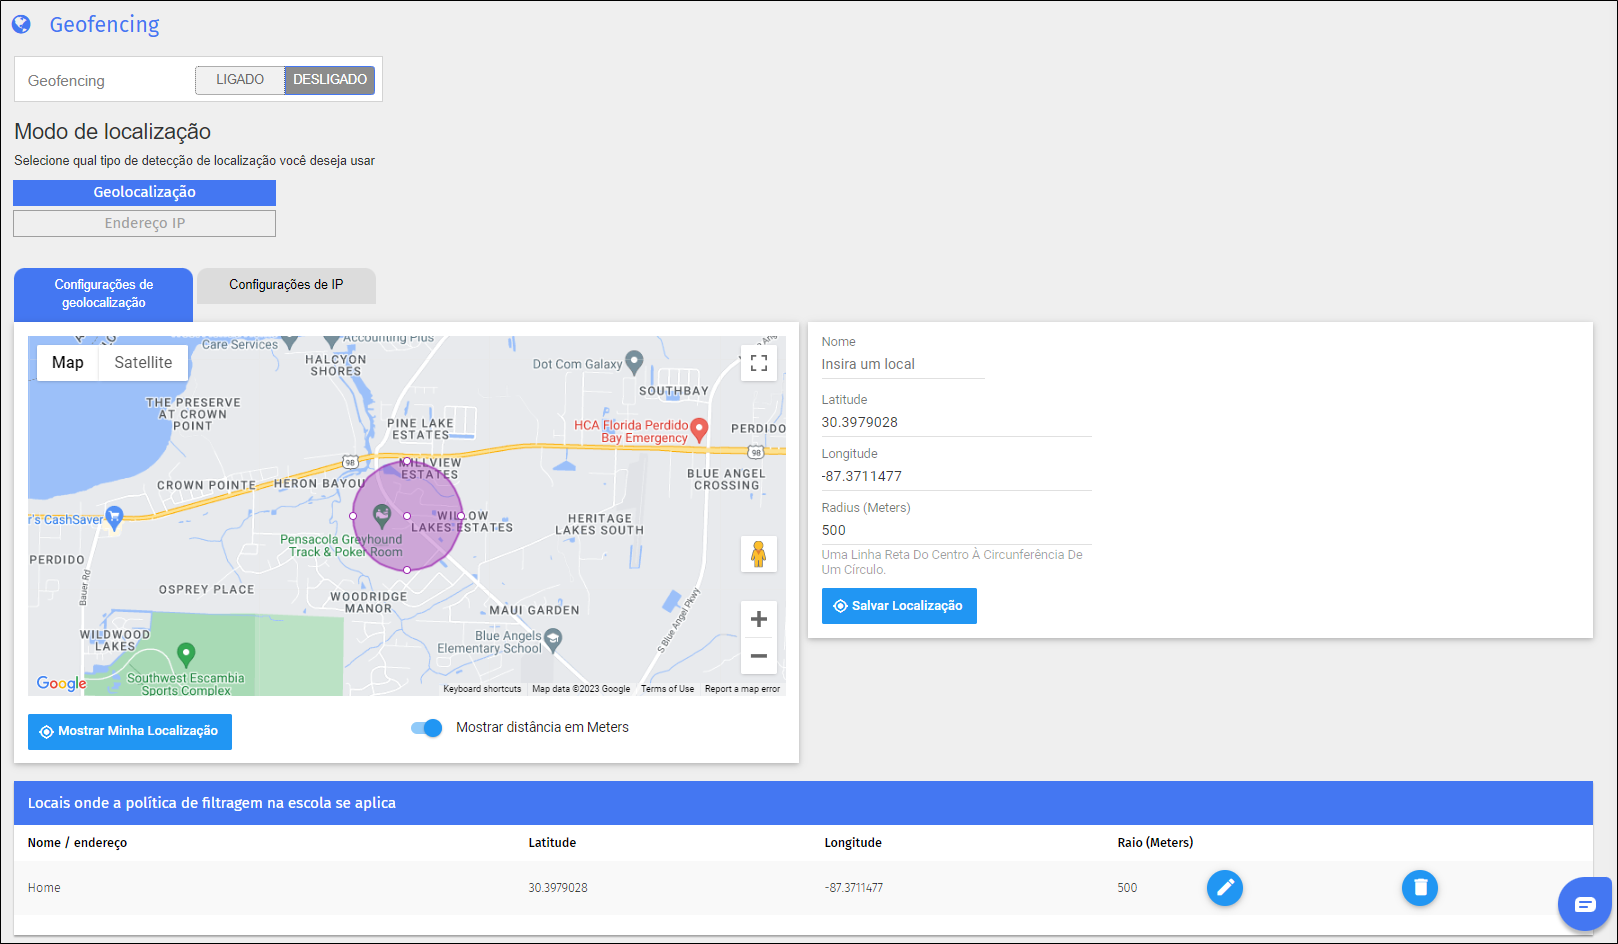Screen dimensions: 1618x944
Task: Click Google logo on the map
Action: tap(61, 683)
